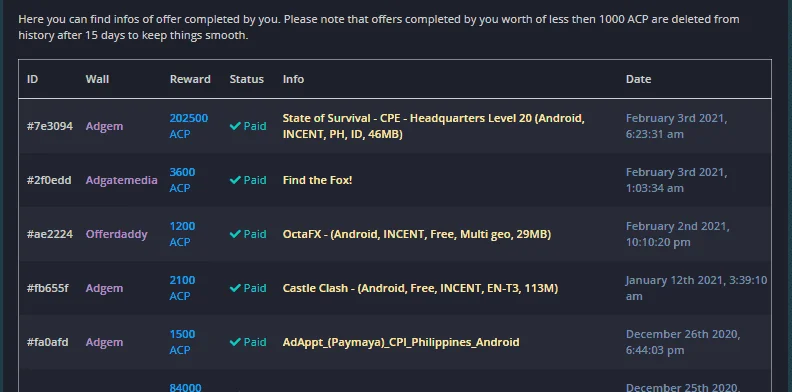Click the December 26th 2020 date
This screenshot has width=792, height=392.
pyautogui.click(x=683, y=342)
